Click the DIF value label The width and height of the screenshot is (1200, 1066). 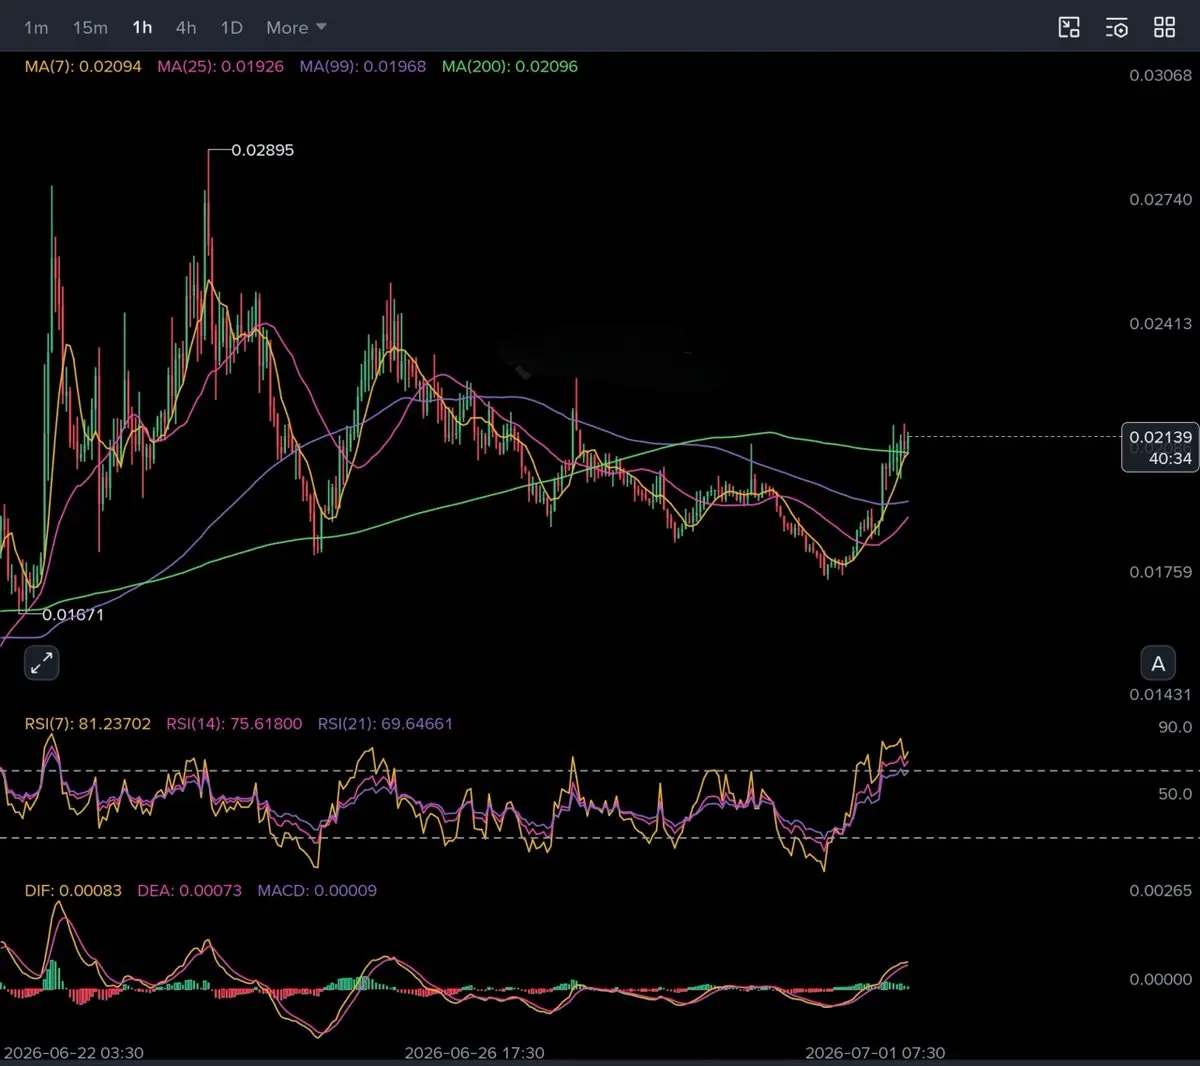click(73, 890)
